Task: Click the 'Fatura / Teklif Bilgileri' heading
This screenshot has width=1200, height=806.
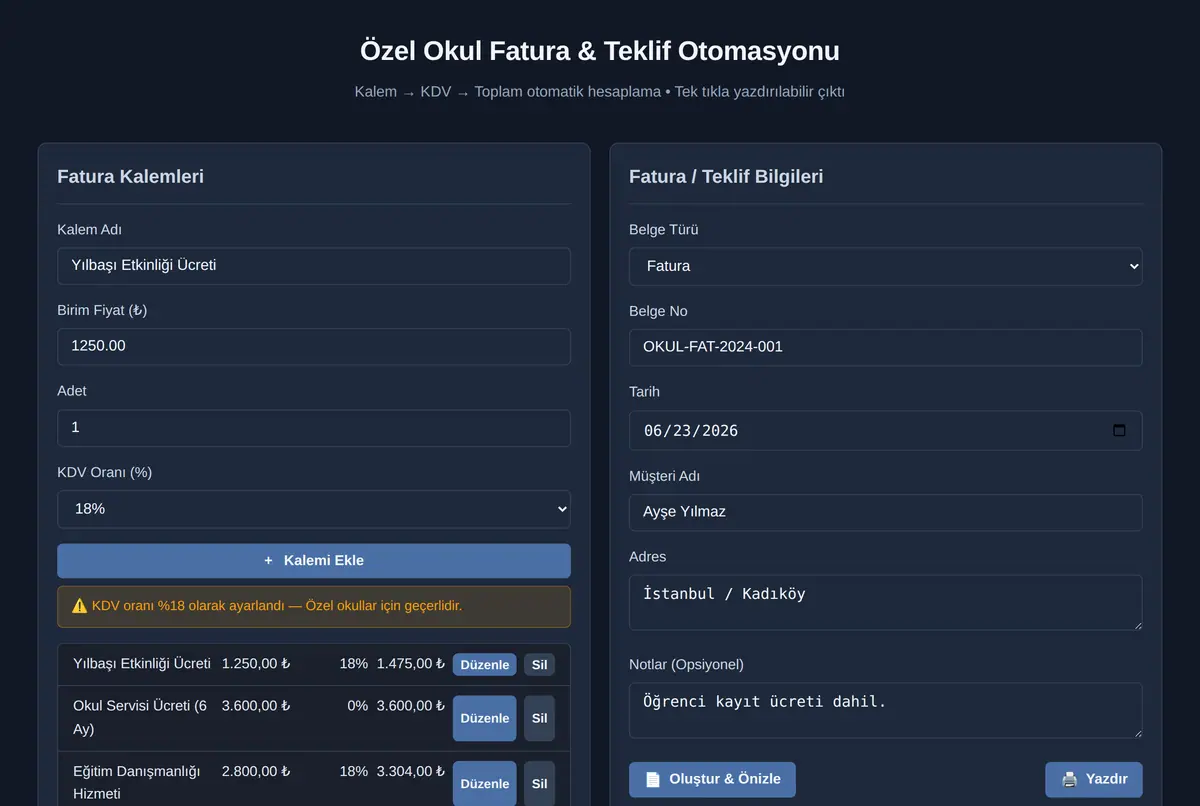Action: [x=726, y=177]
